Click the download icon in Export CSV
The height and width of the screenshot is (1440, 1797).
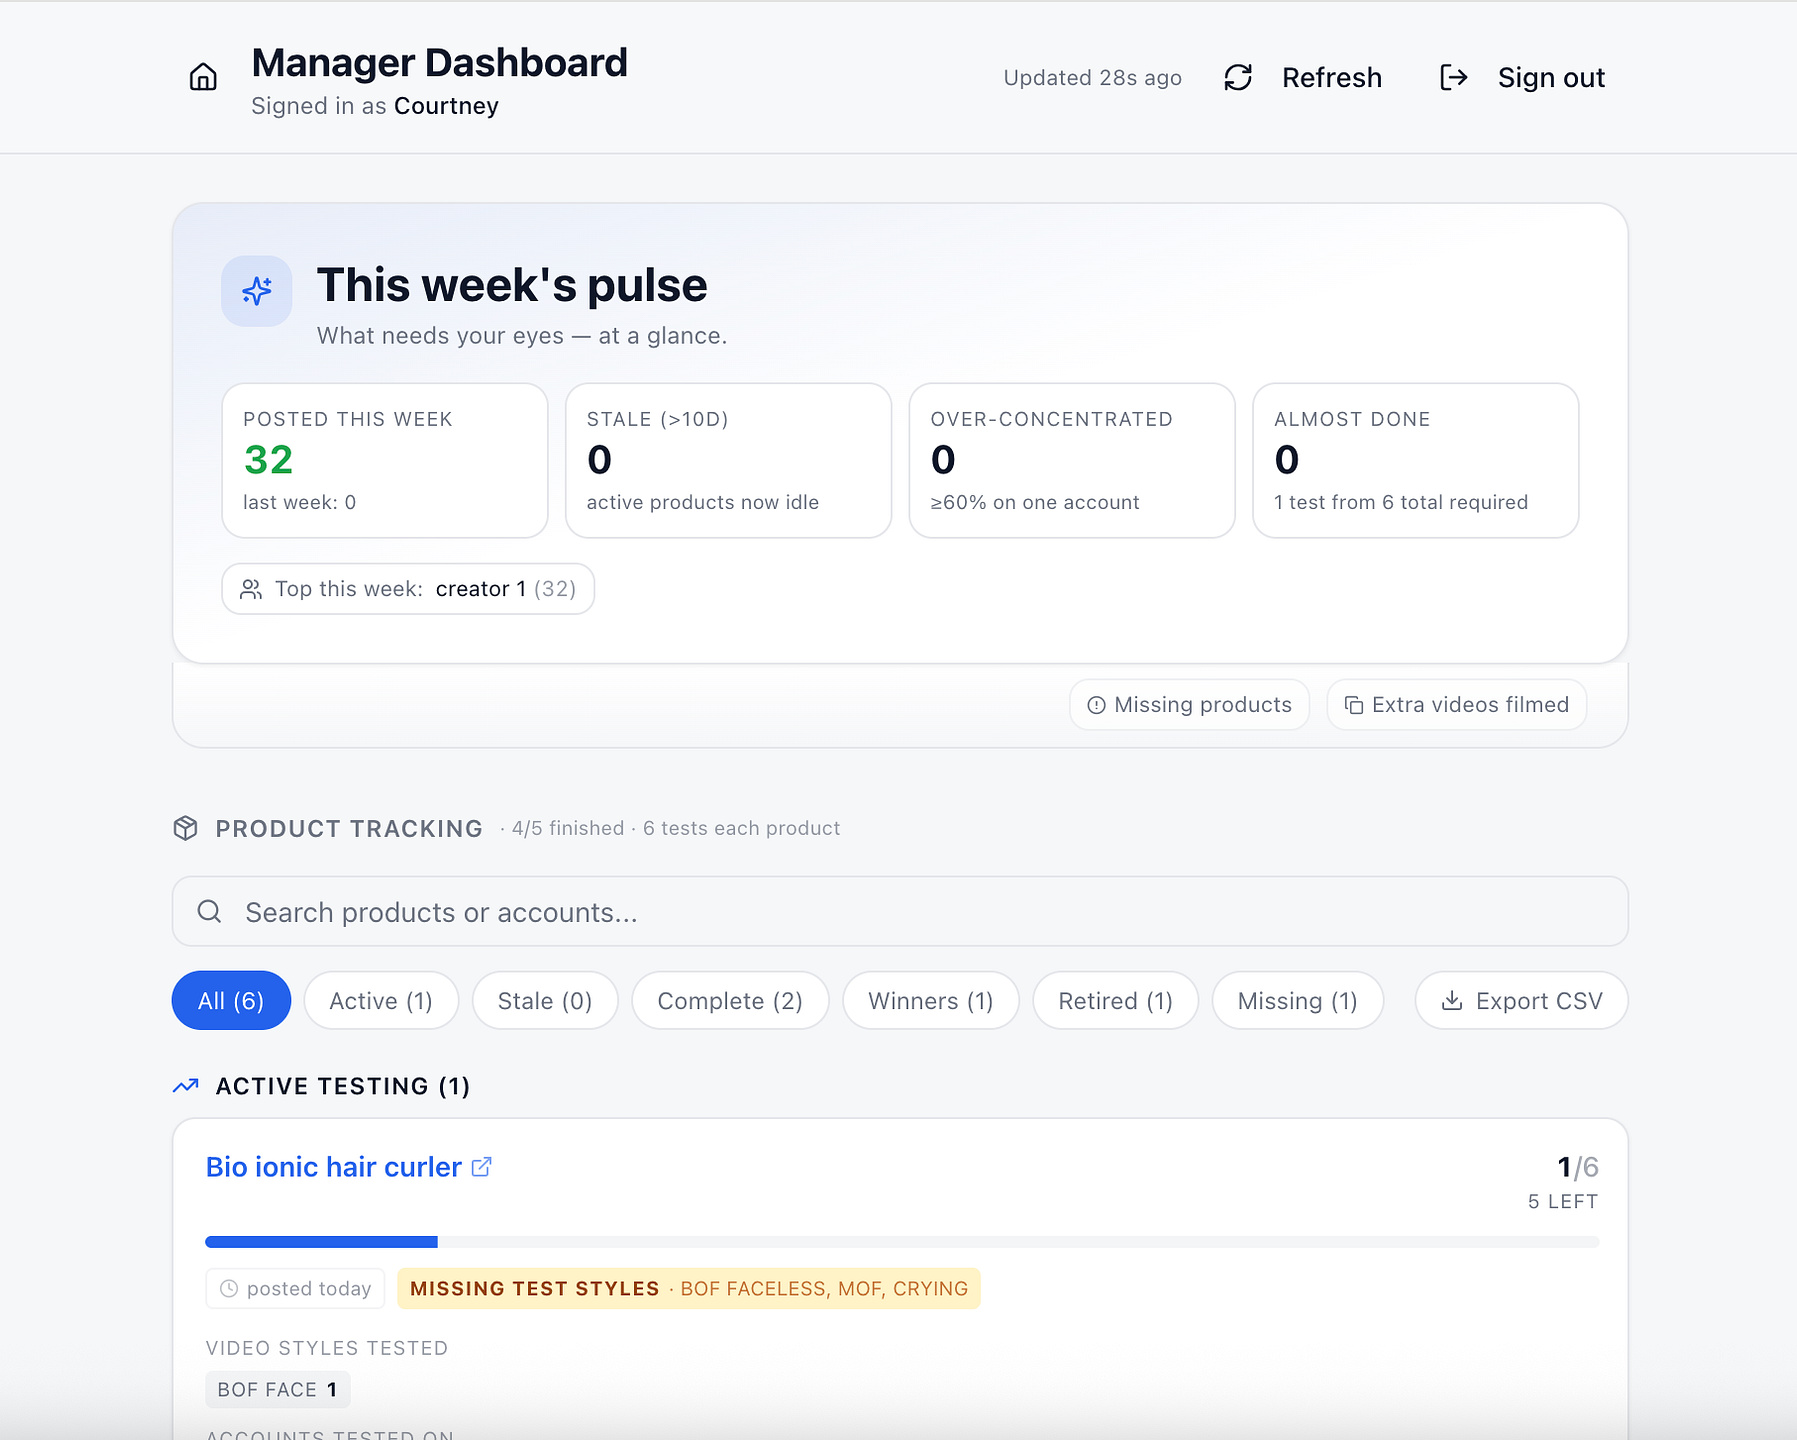(x=1452, y=1001)
